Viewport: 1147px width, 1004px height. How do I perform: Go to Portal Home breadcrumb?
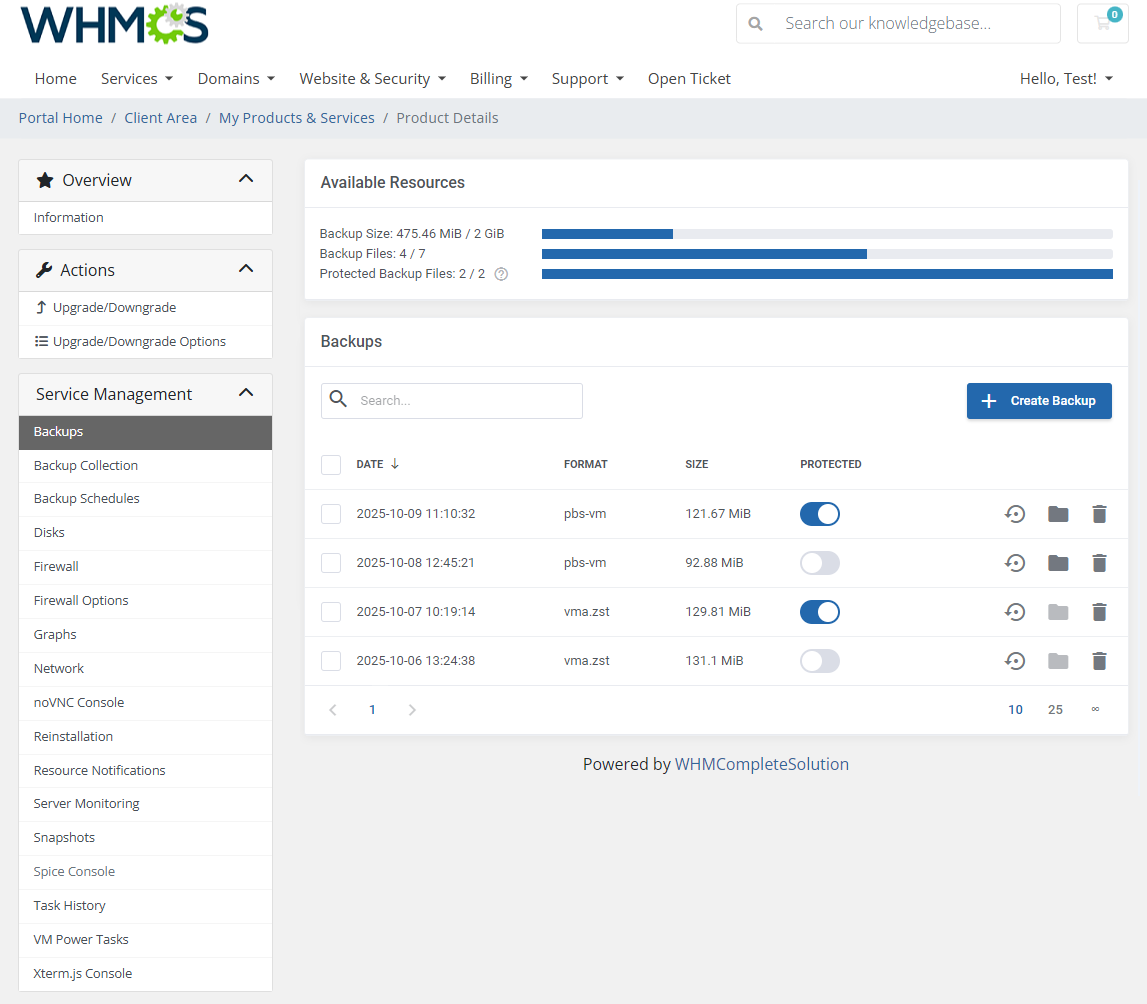click(x=61, y=118)
